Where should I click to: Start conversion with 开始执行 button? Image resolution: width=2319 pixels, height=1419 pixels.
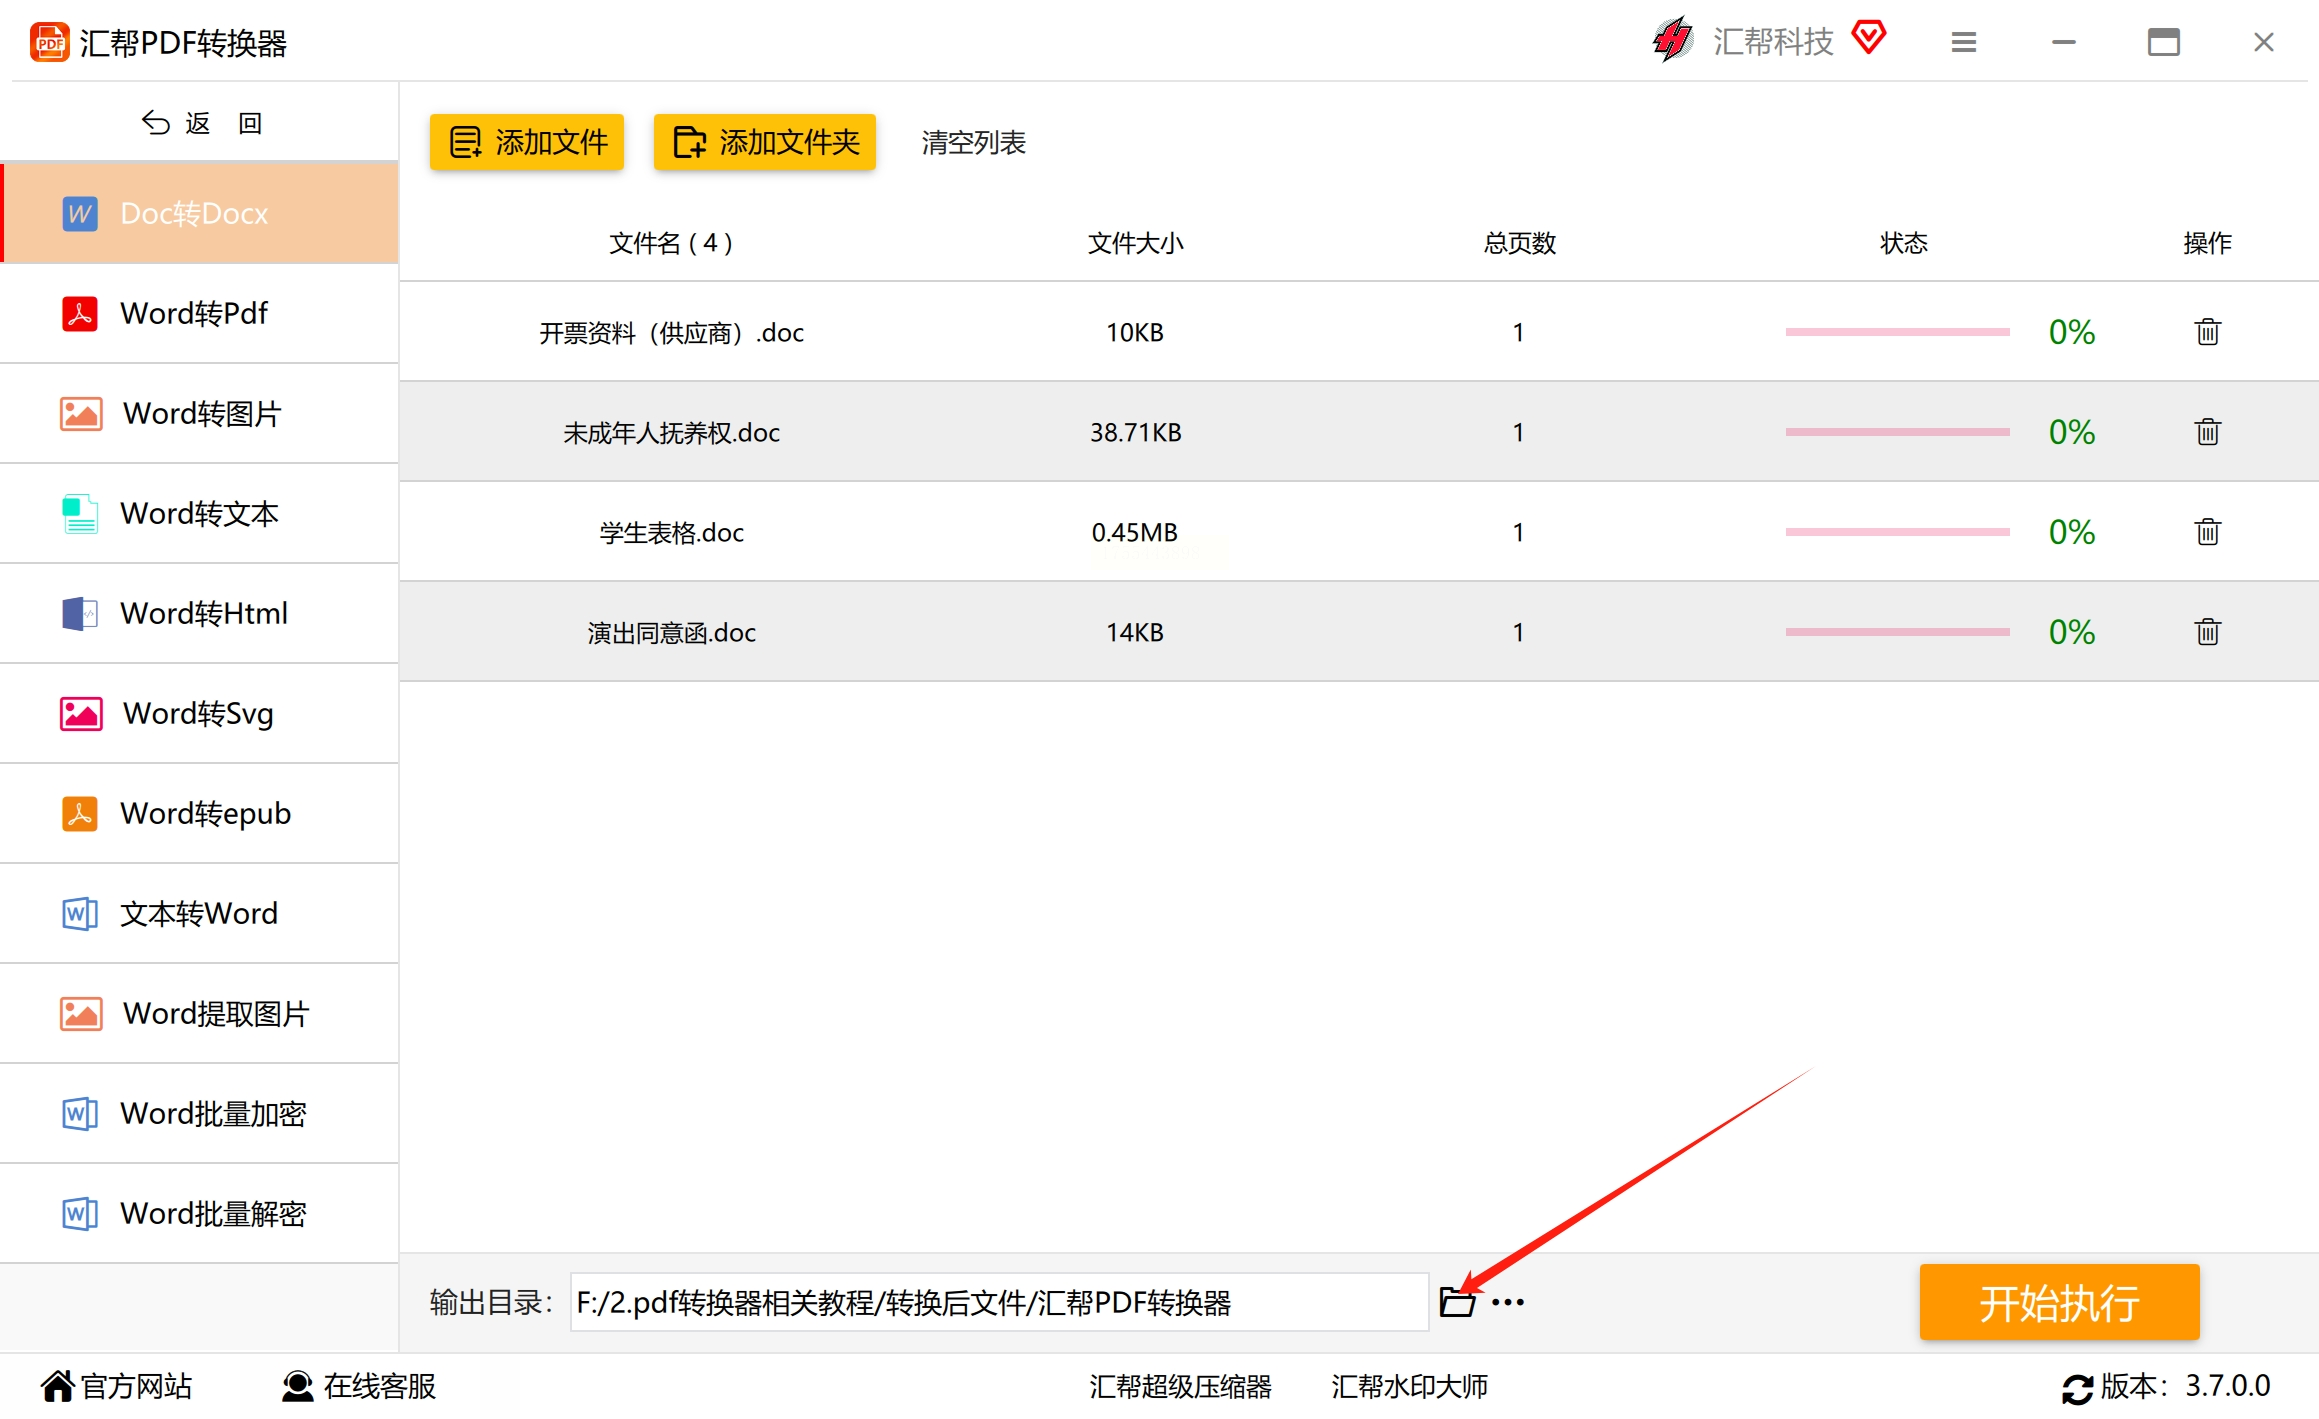pyautogui.click(x=2058, y=1302)
